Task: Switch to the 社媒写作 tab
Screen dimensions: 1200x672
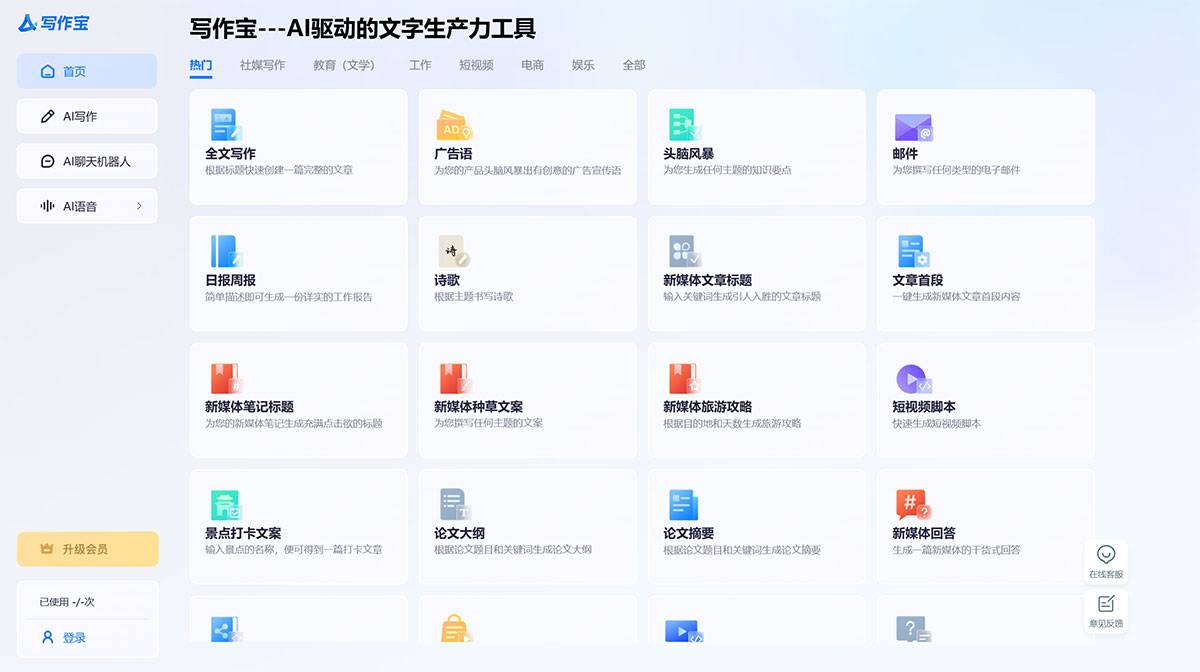Action: [x=261, y=64]
